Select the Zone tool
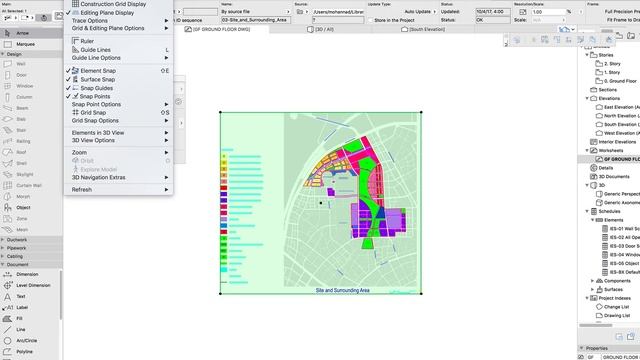Image resolution: width=640 pixels, height=360 pixels. [x=31, y=219]
